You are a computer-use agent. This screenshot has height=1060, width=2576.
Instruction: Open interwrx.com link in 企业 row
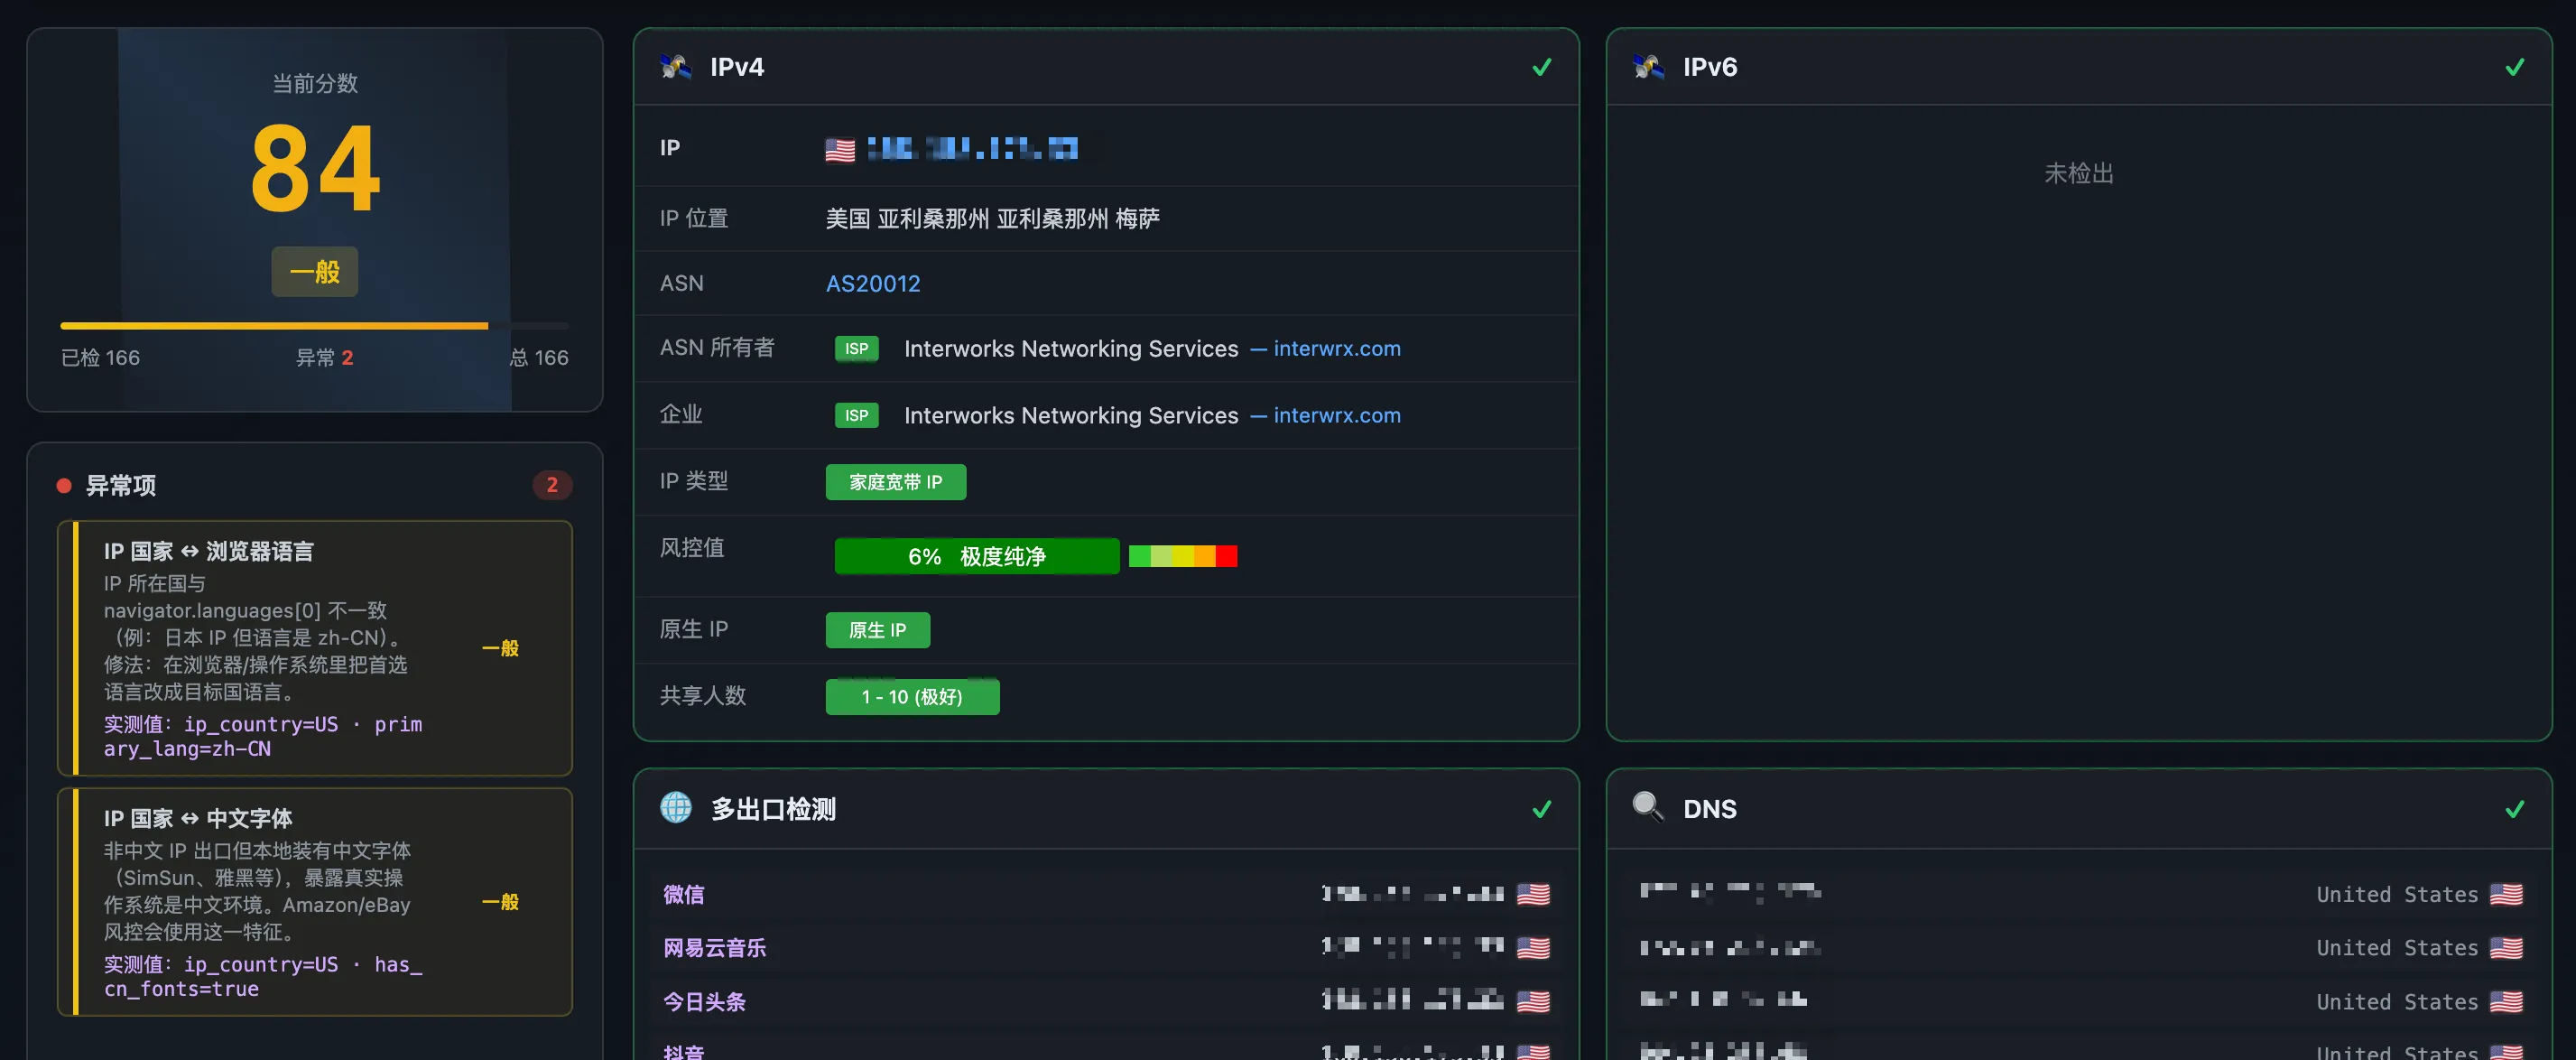(1337, 415)
